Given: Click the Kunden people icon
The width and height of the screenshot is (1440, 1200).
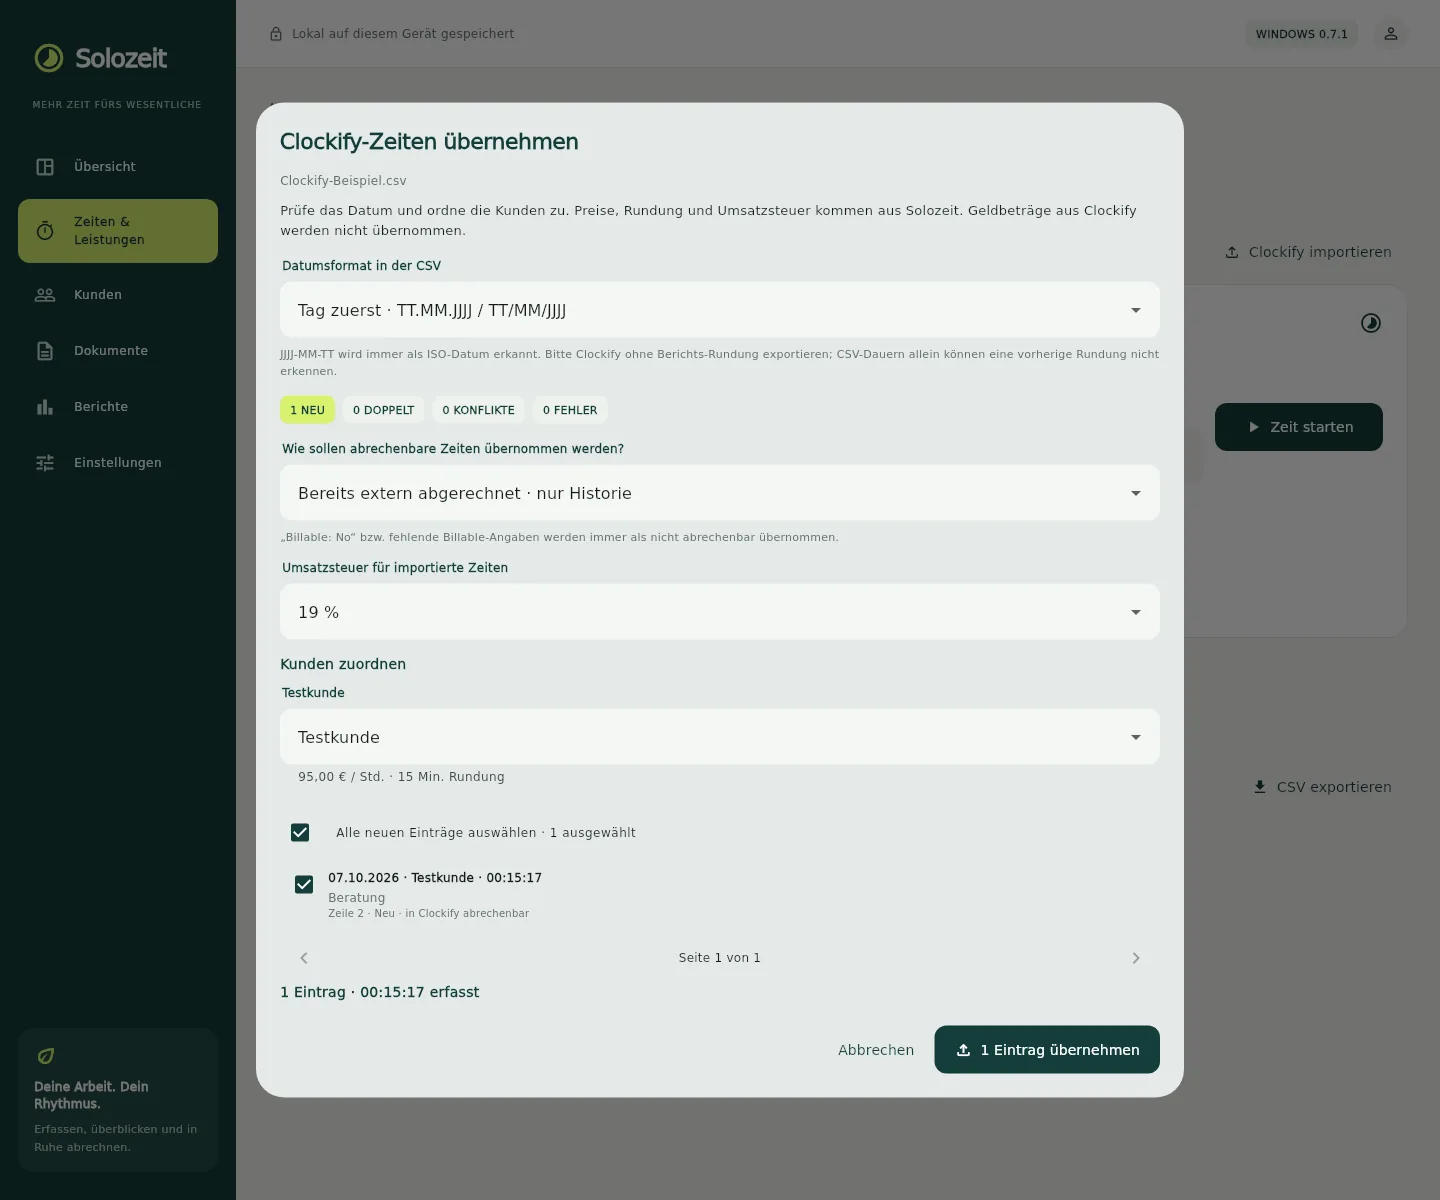Looking at the screenshot, I should tap(45, 295).
